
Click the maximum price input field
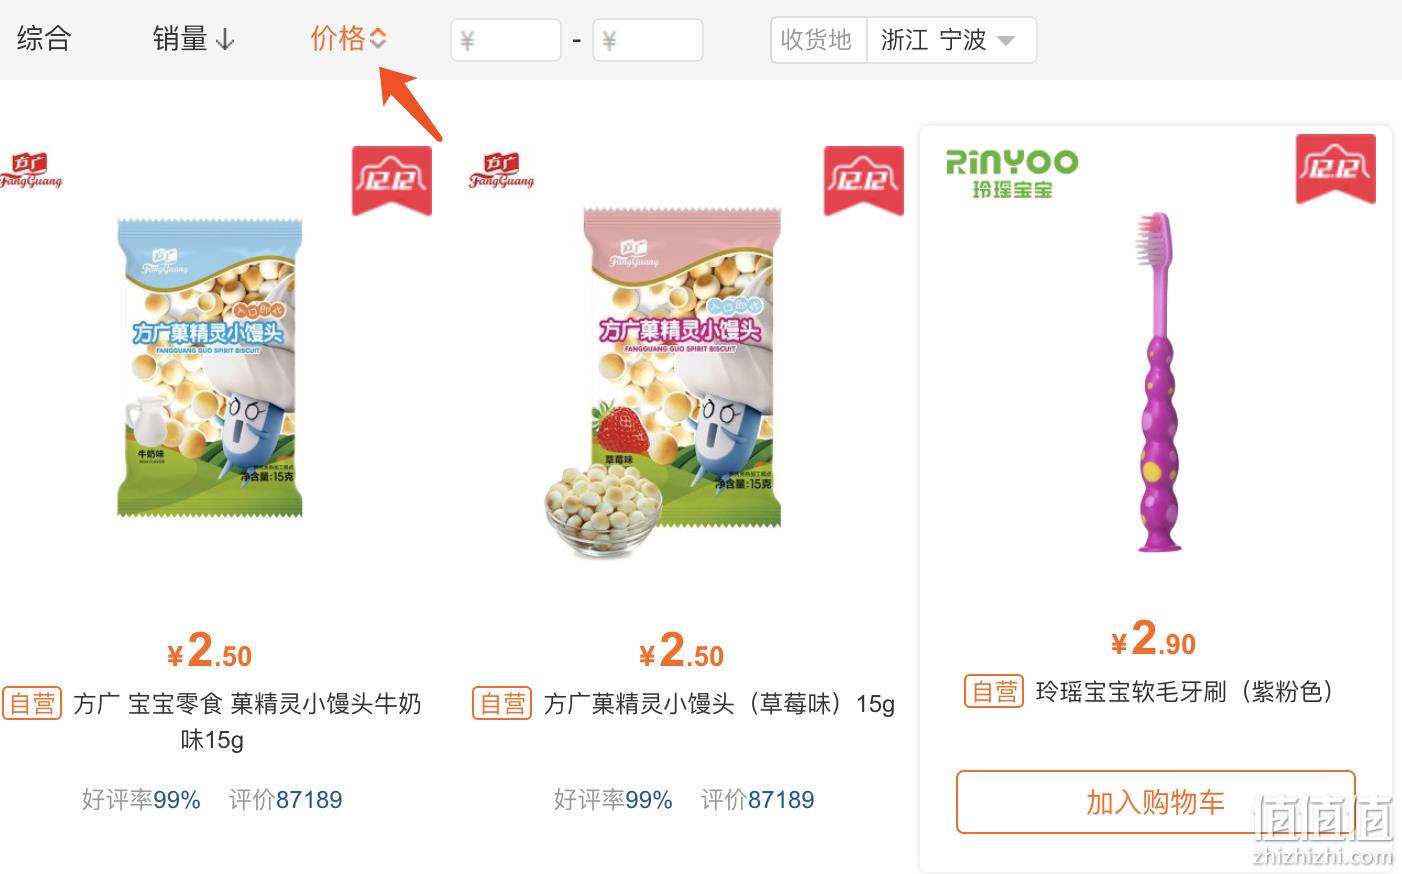(648, 40)
